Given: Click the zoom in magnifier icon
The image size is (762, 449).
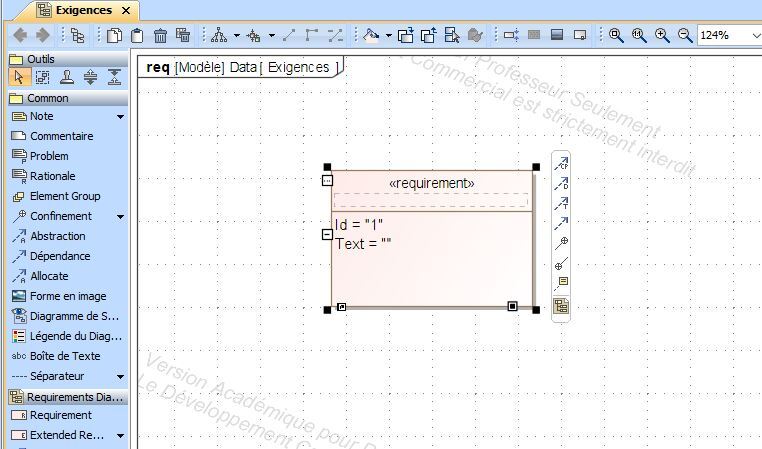Looking at the screenshot, I should tap(662, 35).
